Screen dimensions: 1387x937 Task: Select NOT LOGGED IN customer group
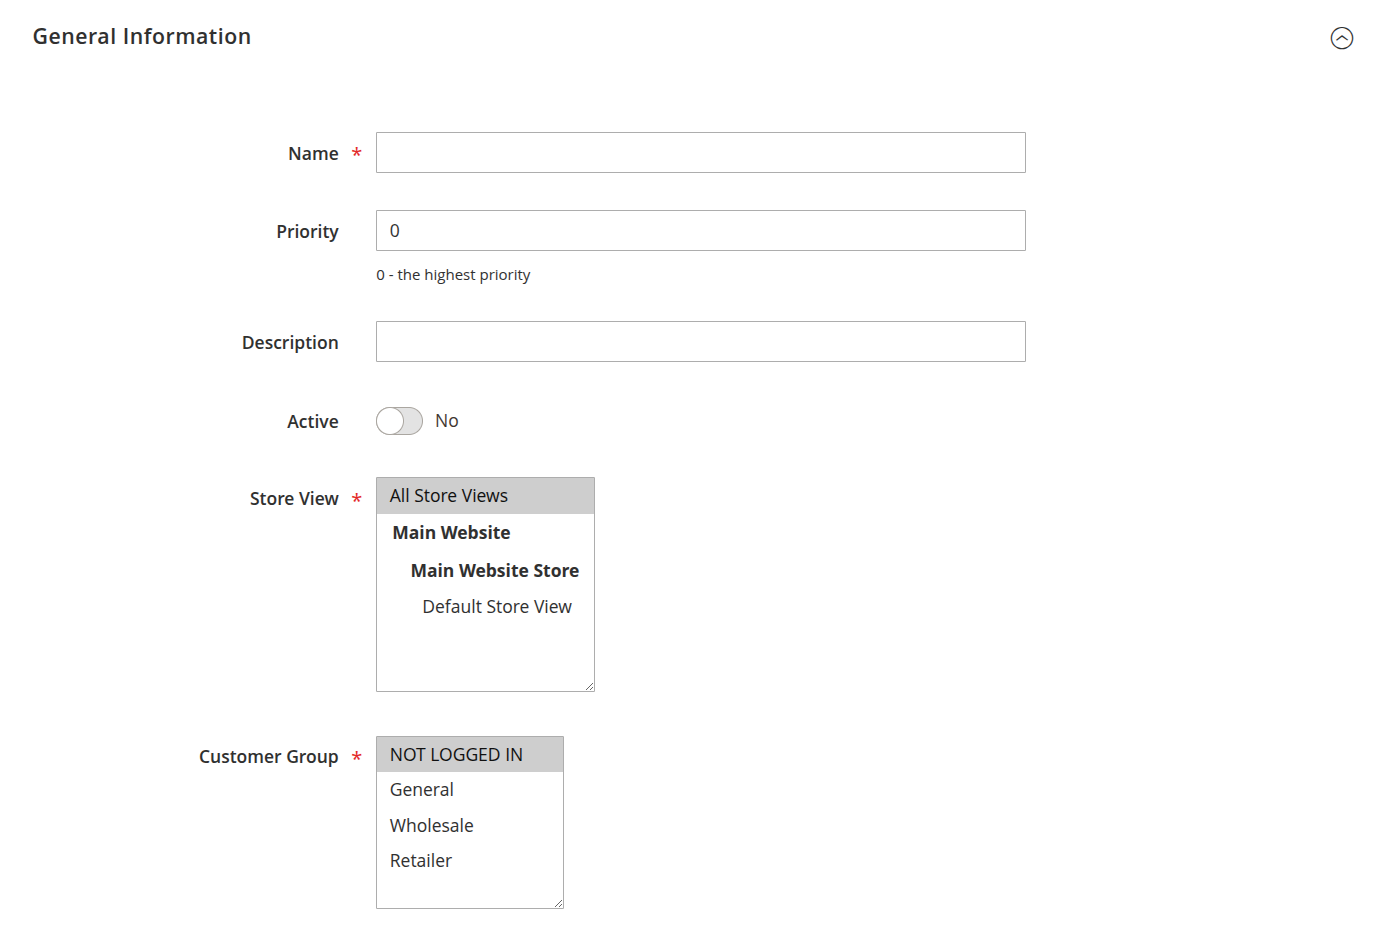pos(456,755)
